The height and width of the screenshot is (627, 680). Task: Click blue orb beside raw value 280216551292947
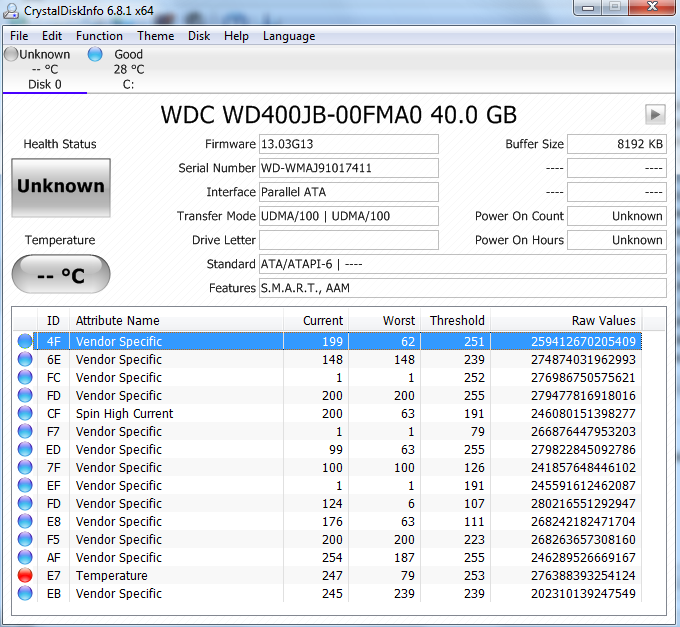click(x=25, y=503)
